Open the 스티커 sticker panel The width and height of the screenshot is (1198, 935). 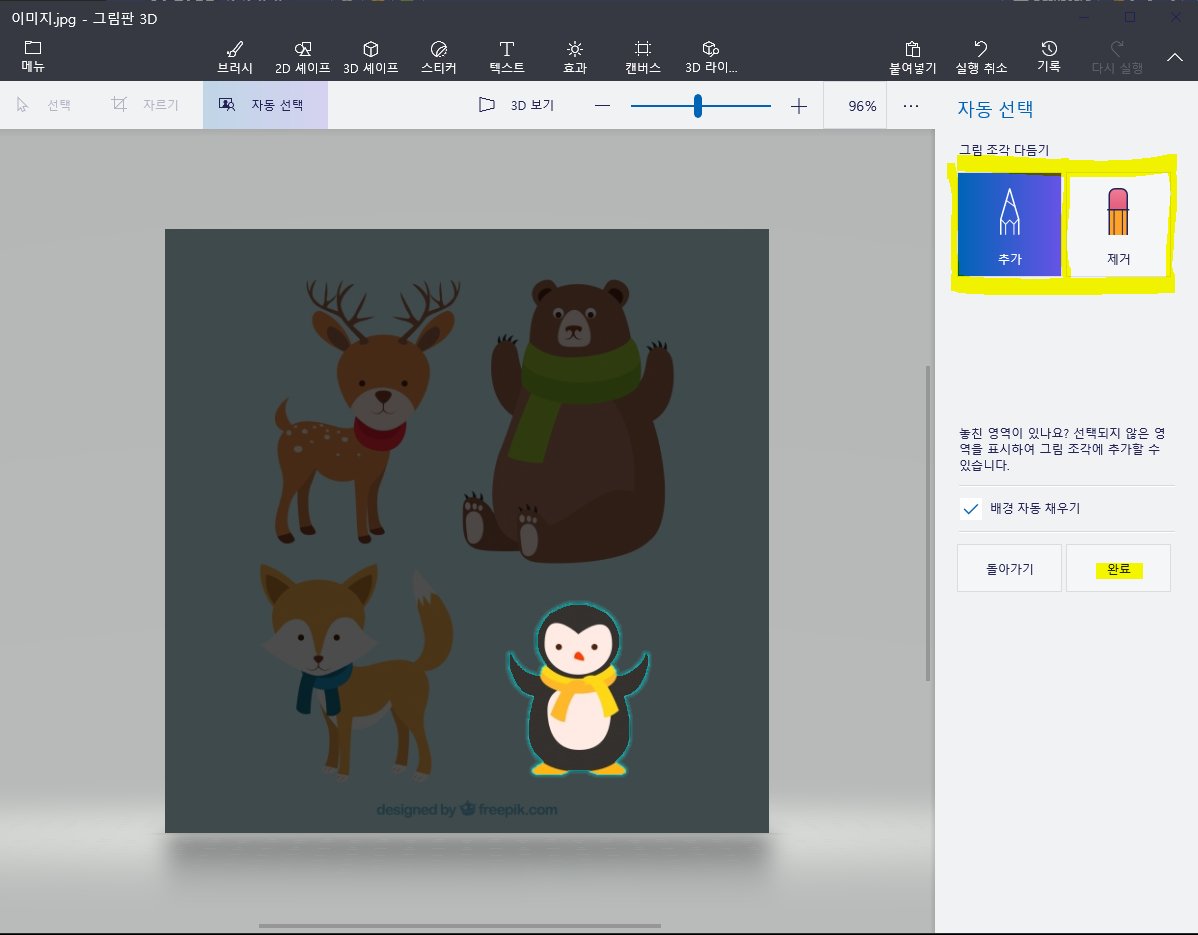click(439, 57)
